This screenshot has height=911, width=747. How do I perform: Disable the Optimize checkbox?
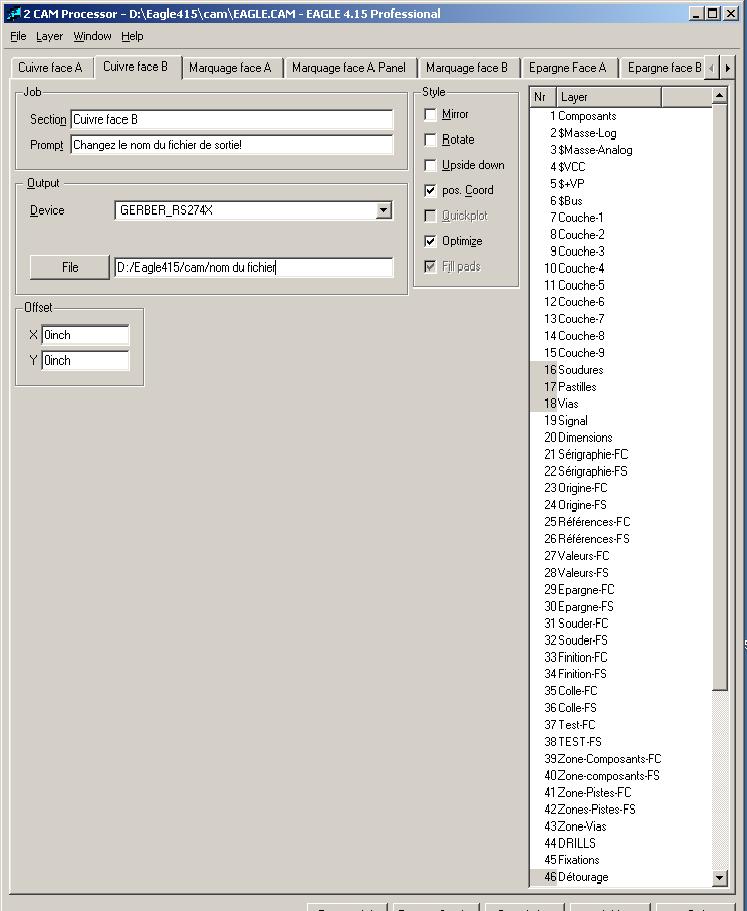point(431,241)
